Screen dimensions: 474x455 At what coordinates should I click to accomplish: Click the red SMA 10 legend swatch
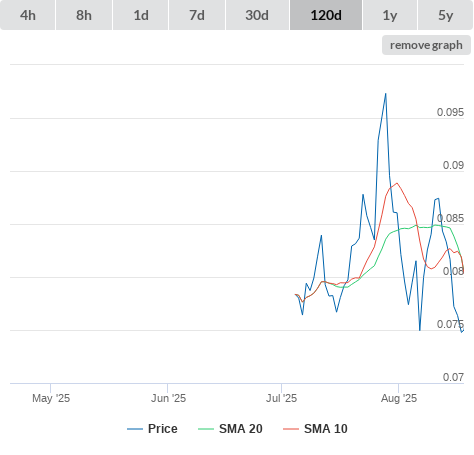coord(291,429)
